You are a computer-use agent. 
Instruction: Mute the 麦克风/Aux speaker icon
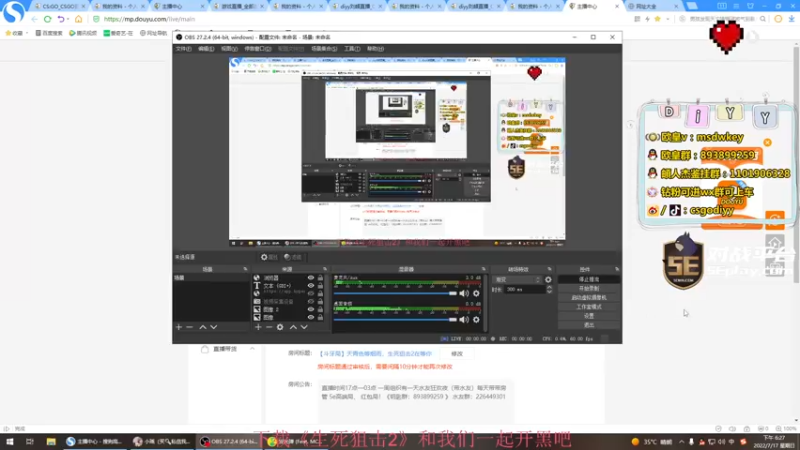click(x=464, y=293)
